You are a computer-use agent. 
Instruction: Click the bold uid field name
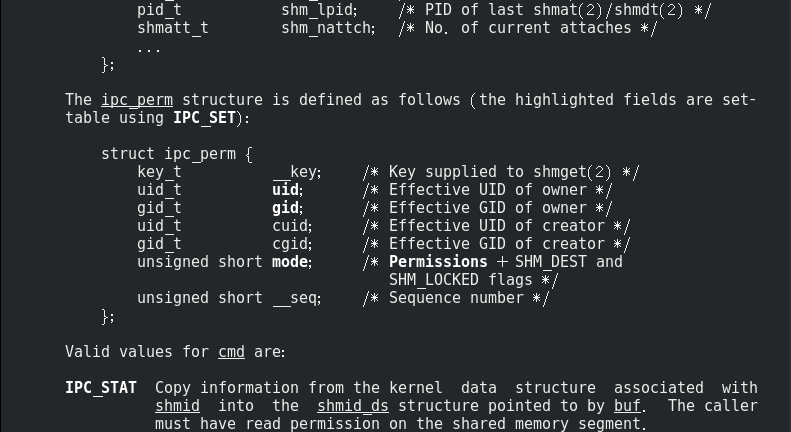pos(285,190)
